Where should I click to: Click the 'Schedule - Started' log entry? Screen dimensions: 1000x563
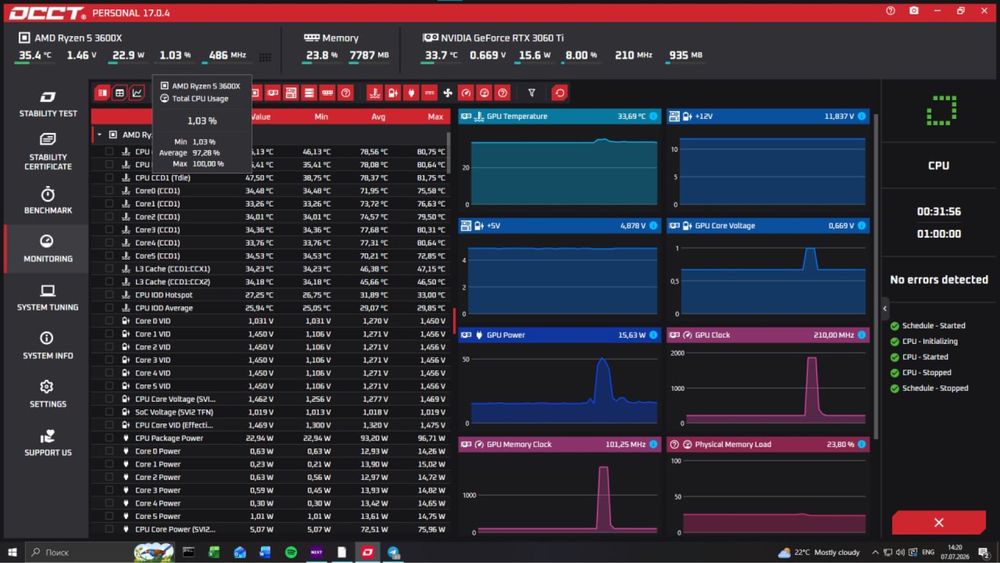[x=934, y=326]
